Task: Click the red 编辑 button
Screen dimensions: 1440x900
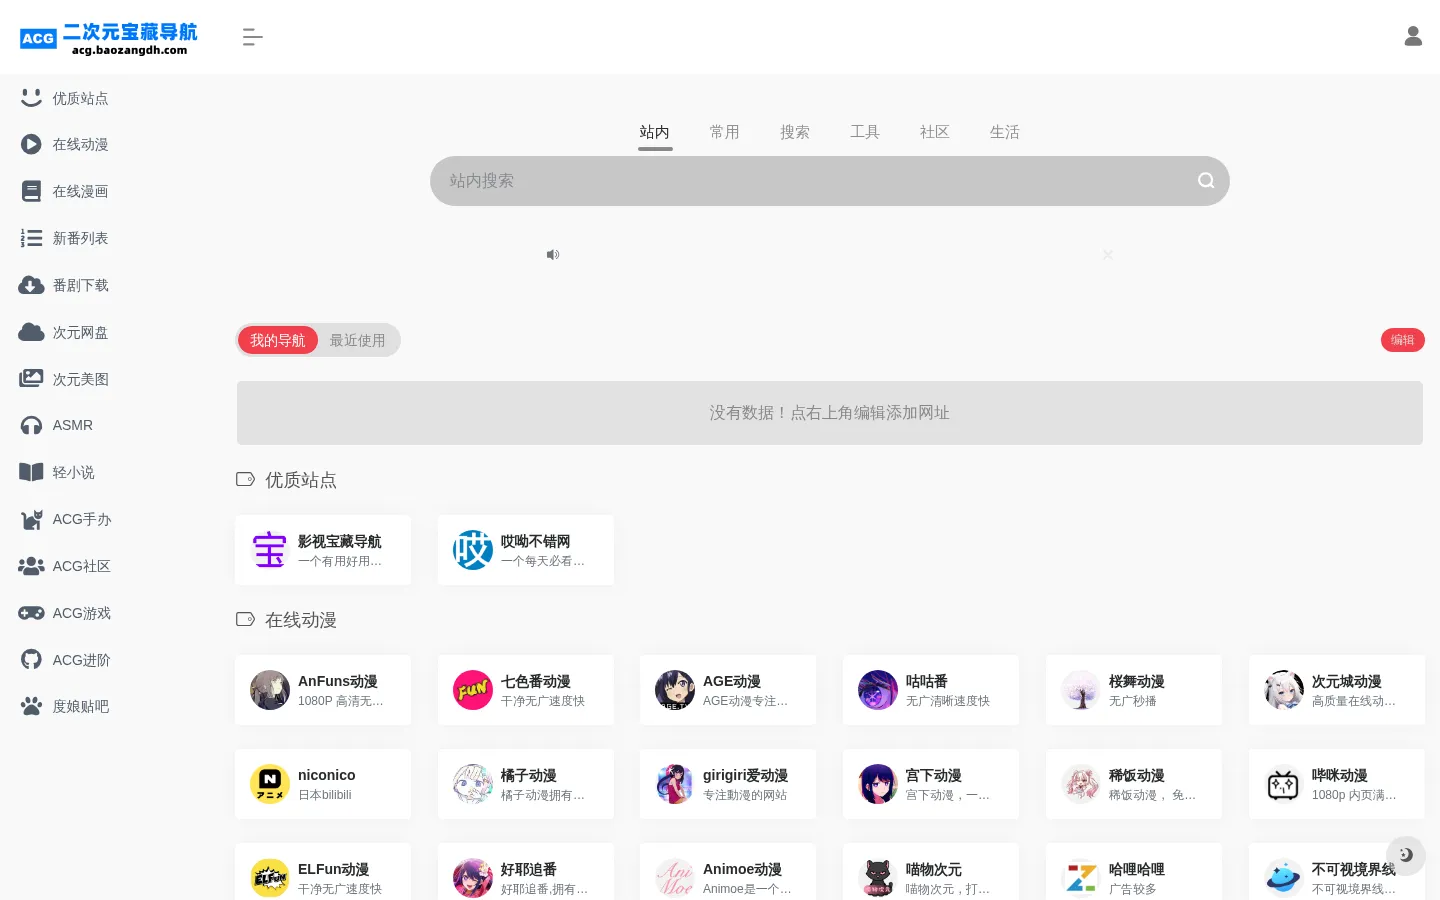Action: coord(1403,340)
